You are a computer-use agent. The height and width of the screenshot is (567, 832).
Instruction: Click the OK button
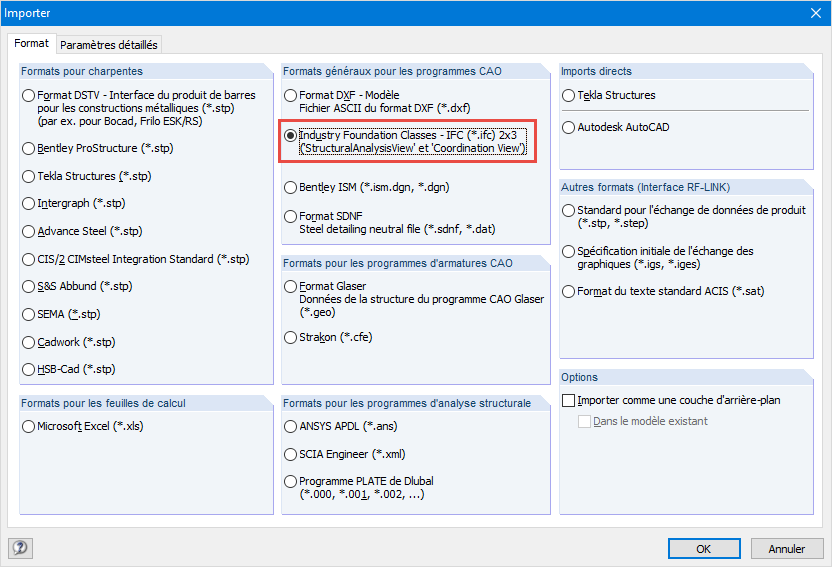tap(704, 548)
